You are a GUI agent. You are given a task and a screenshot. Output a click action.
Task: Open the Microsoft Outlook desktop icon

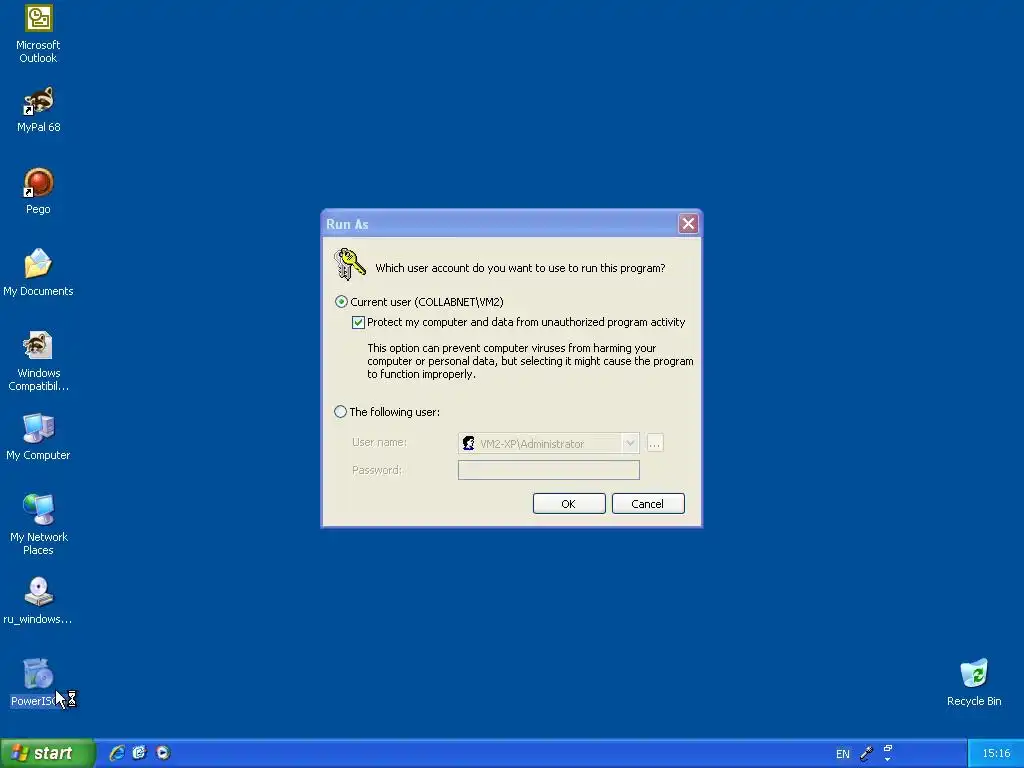tap(38, 33)
